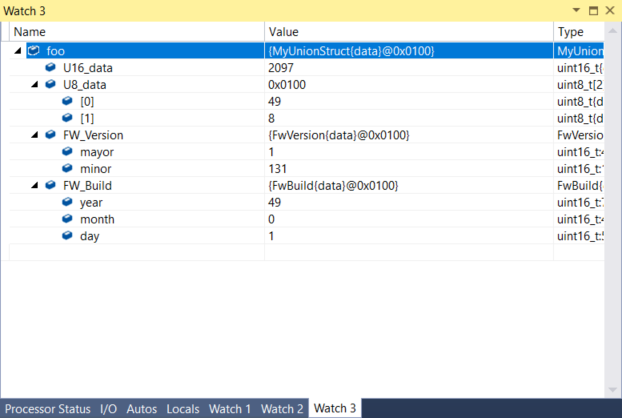Click the value 1 of mayor
Viewport: 622px width, 418px height.
[x=271, y=152]
